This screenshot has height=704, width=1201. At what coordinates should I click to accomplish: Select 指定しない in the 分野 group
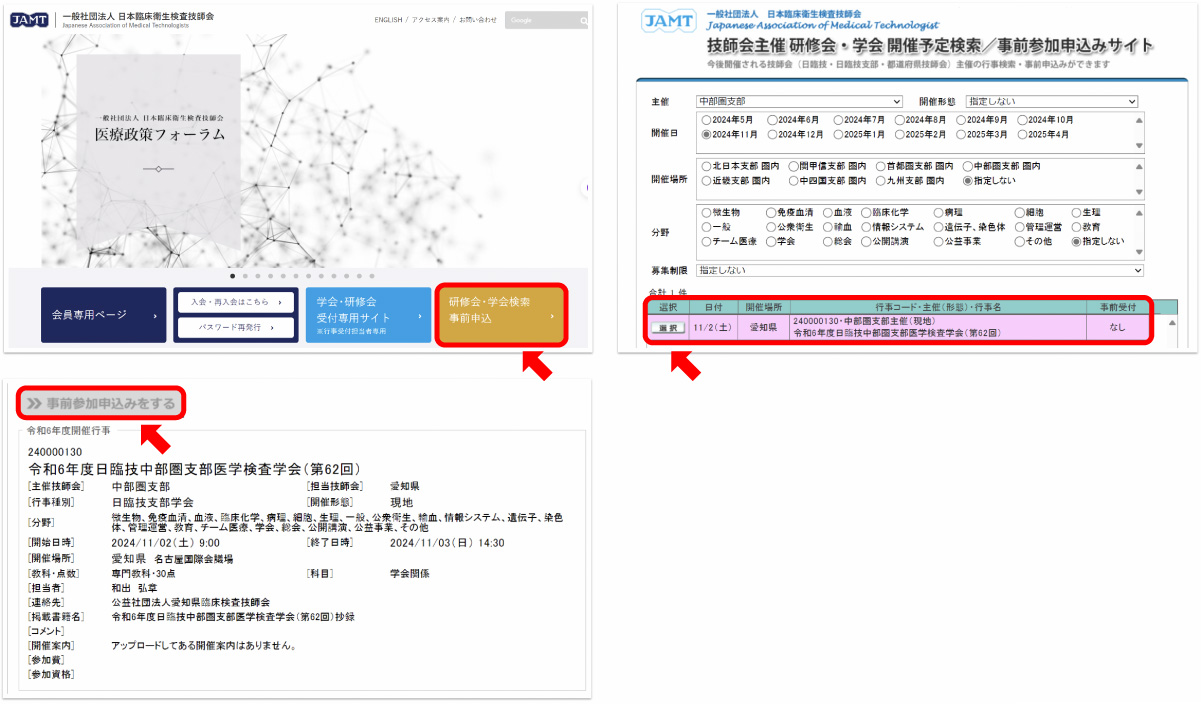[x=1076, y=242]
